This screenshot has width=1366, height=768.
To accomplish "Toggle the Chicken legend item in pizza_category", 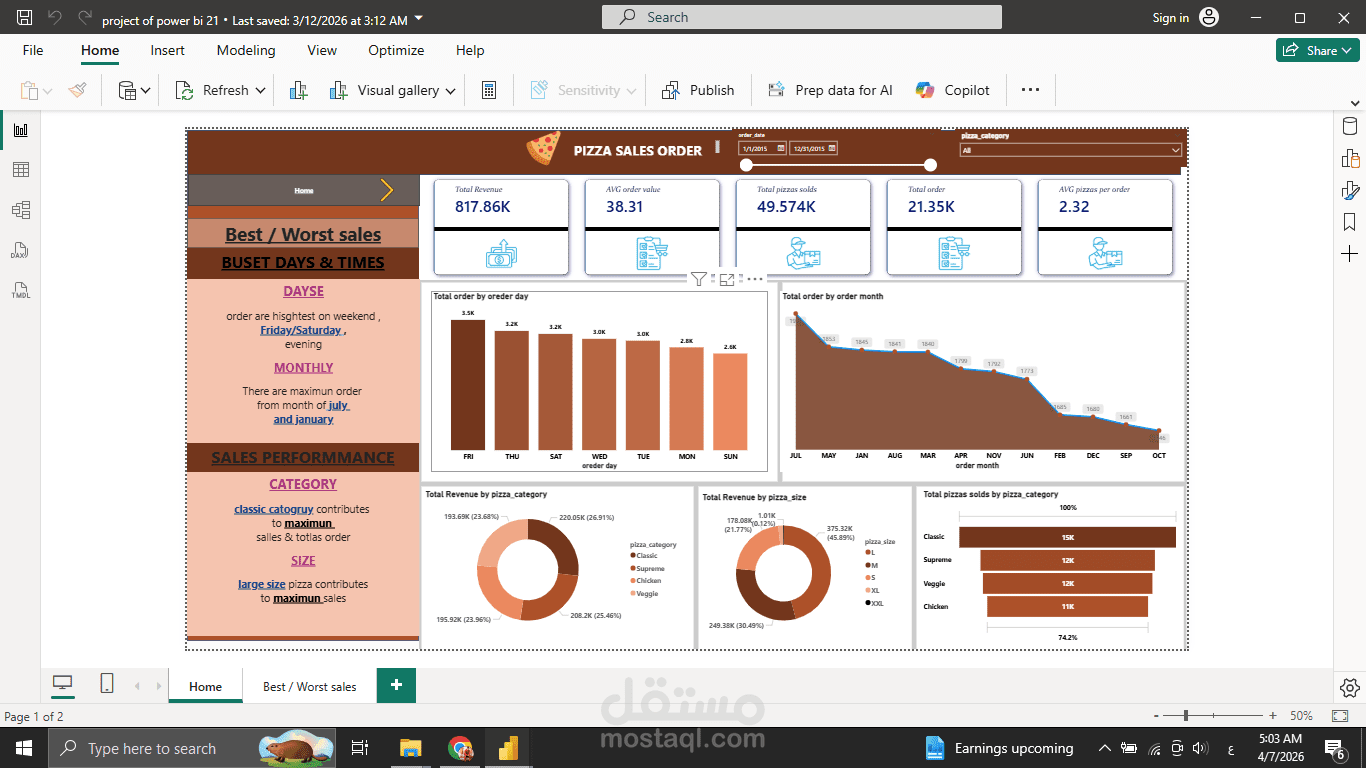I will 646,581.
